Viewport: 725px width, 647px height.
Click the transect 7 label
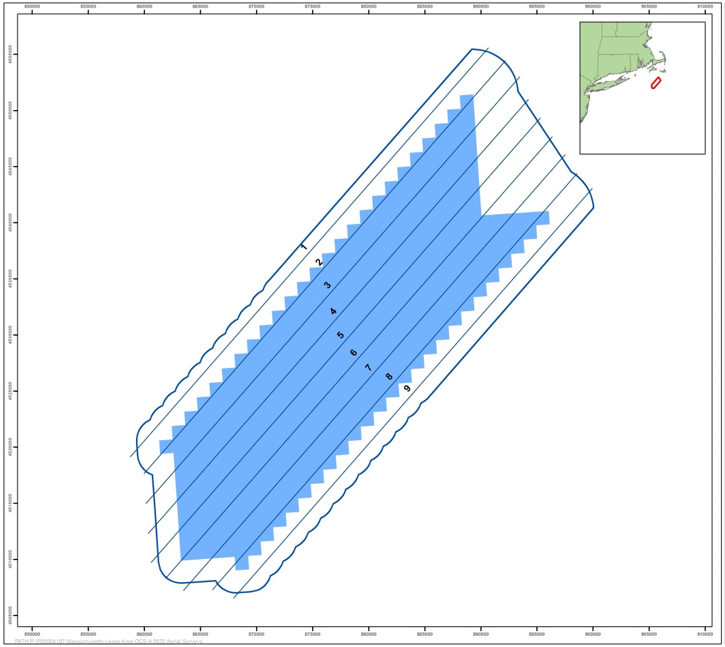click(368, 368)
